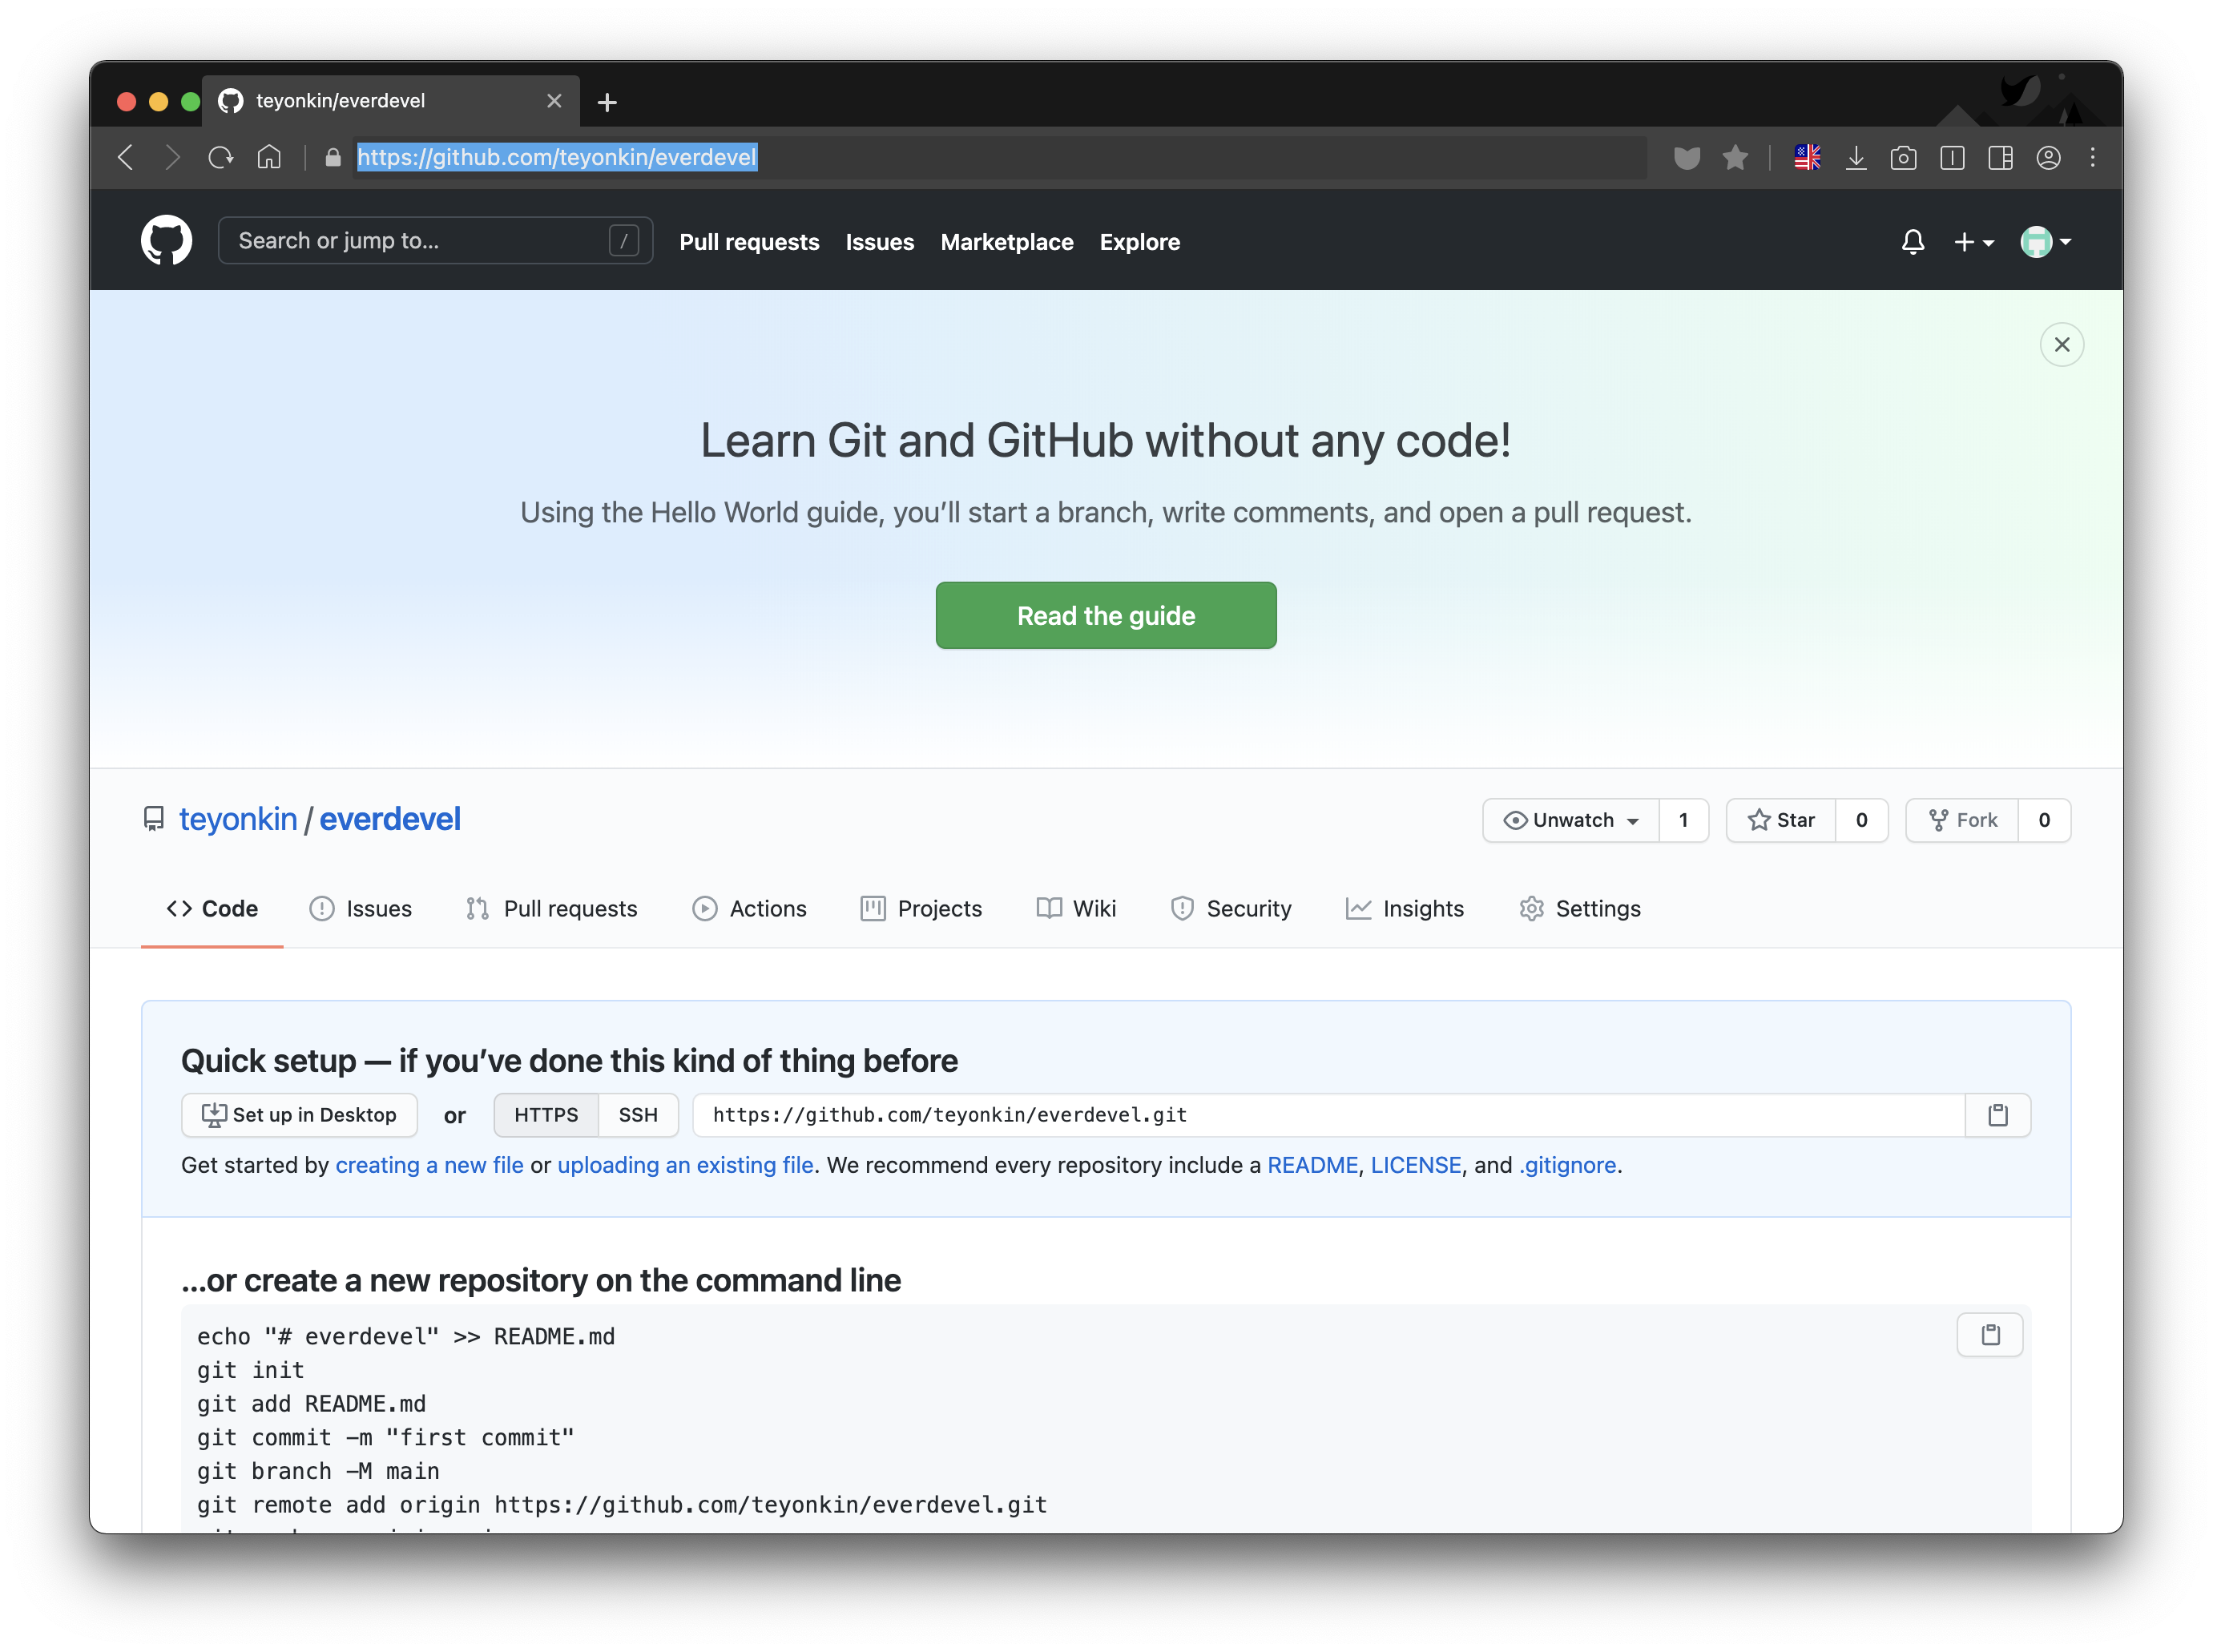This screenshot has height=1652, width=2213.
Task: Open the repository Pull requests tab
Action: coord(551,908)
